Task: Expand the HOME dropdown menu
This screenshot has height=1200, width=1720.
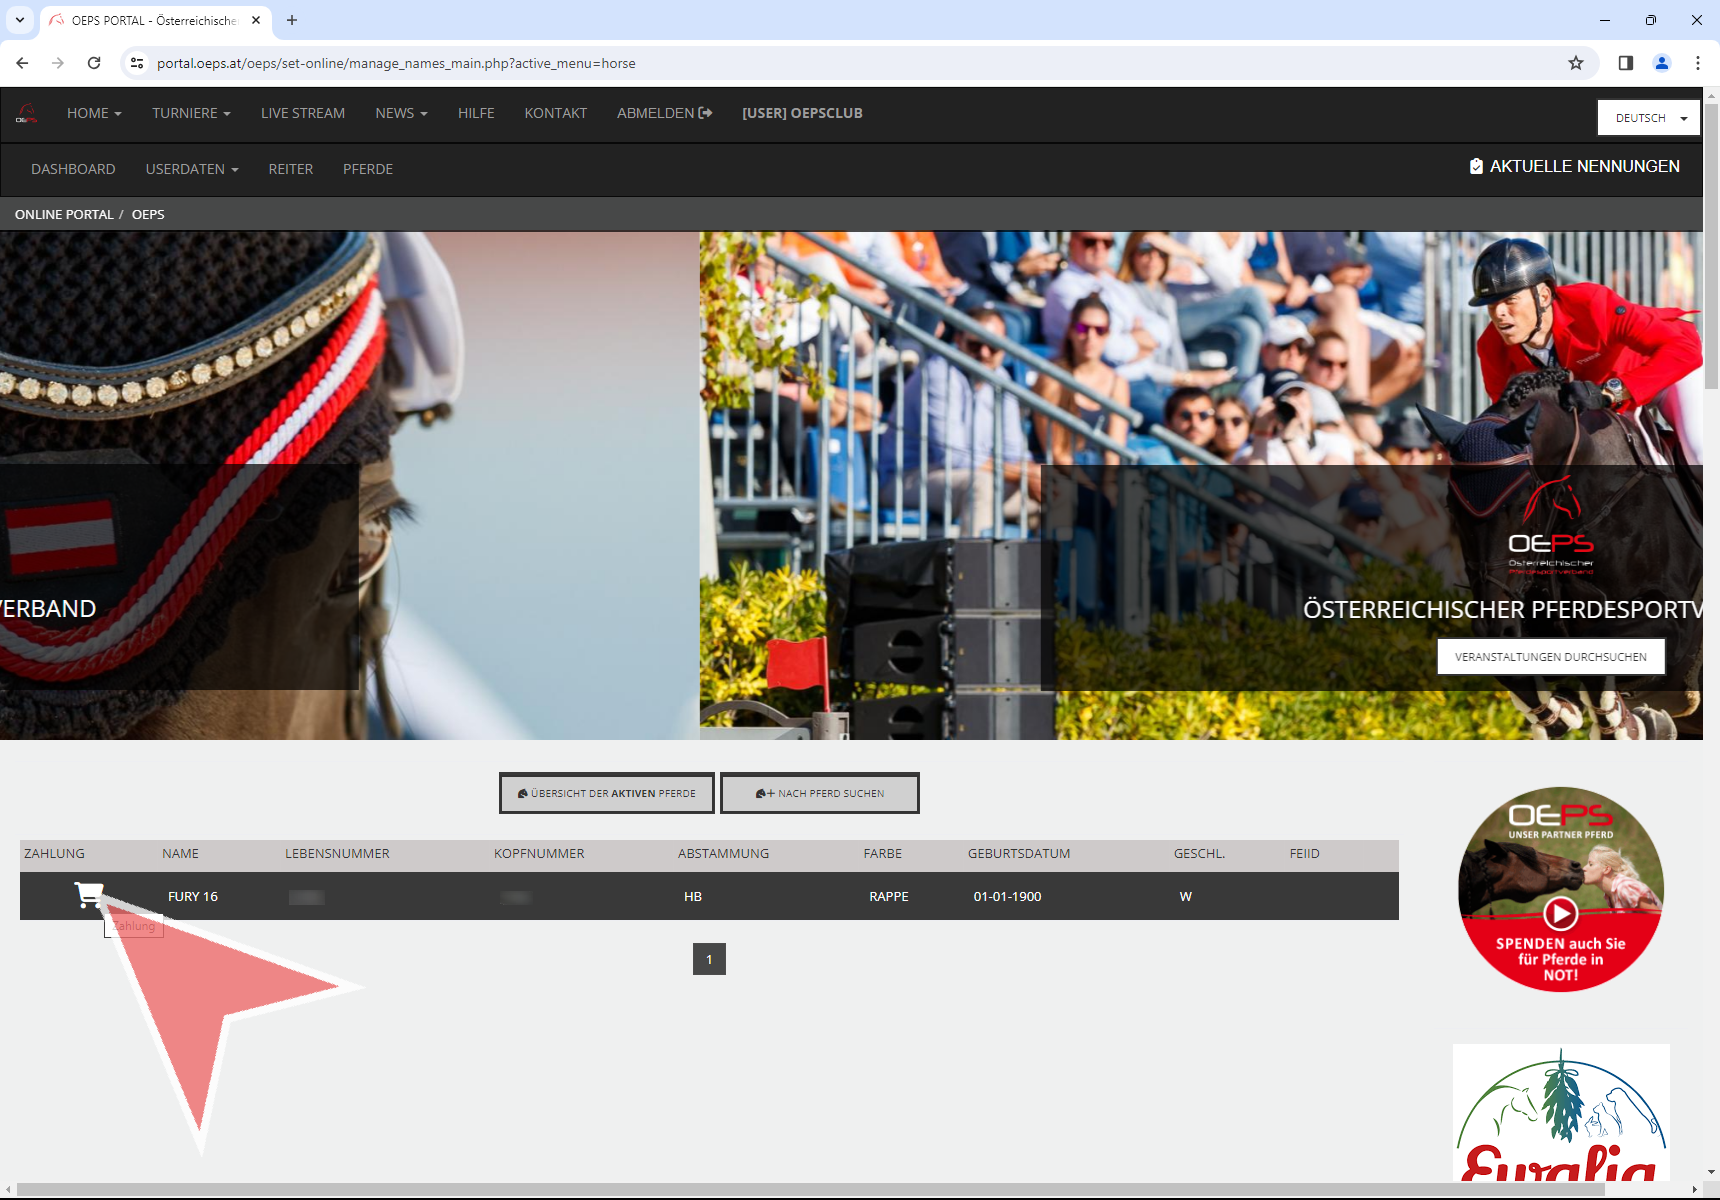Action: 94,113
